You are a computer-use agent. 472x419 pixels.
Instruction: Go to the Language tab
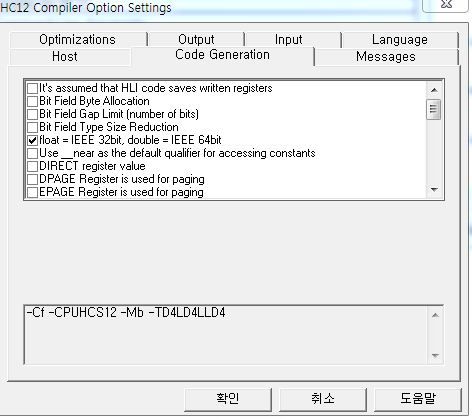(400, 40)
